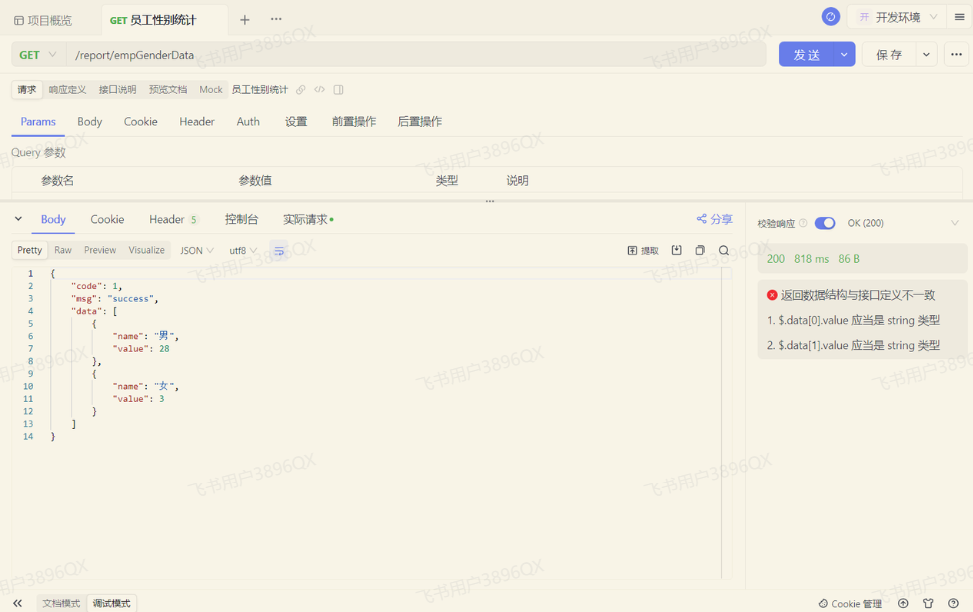Open the 设置 settings tab
This screenshot has width=973, height=612.
pyautogui.click(x=296, y=122)
